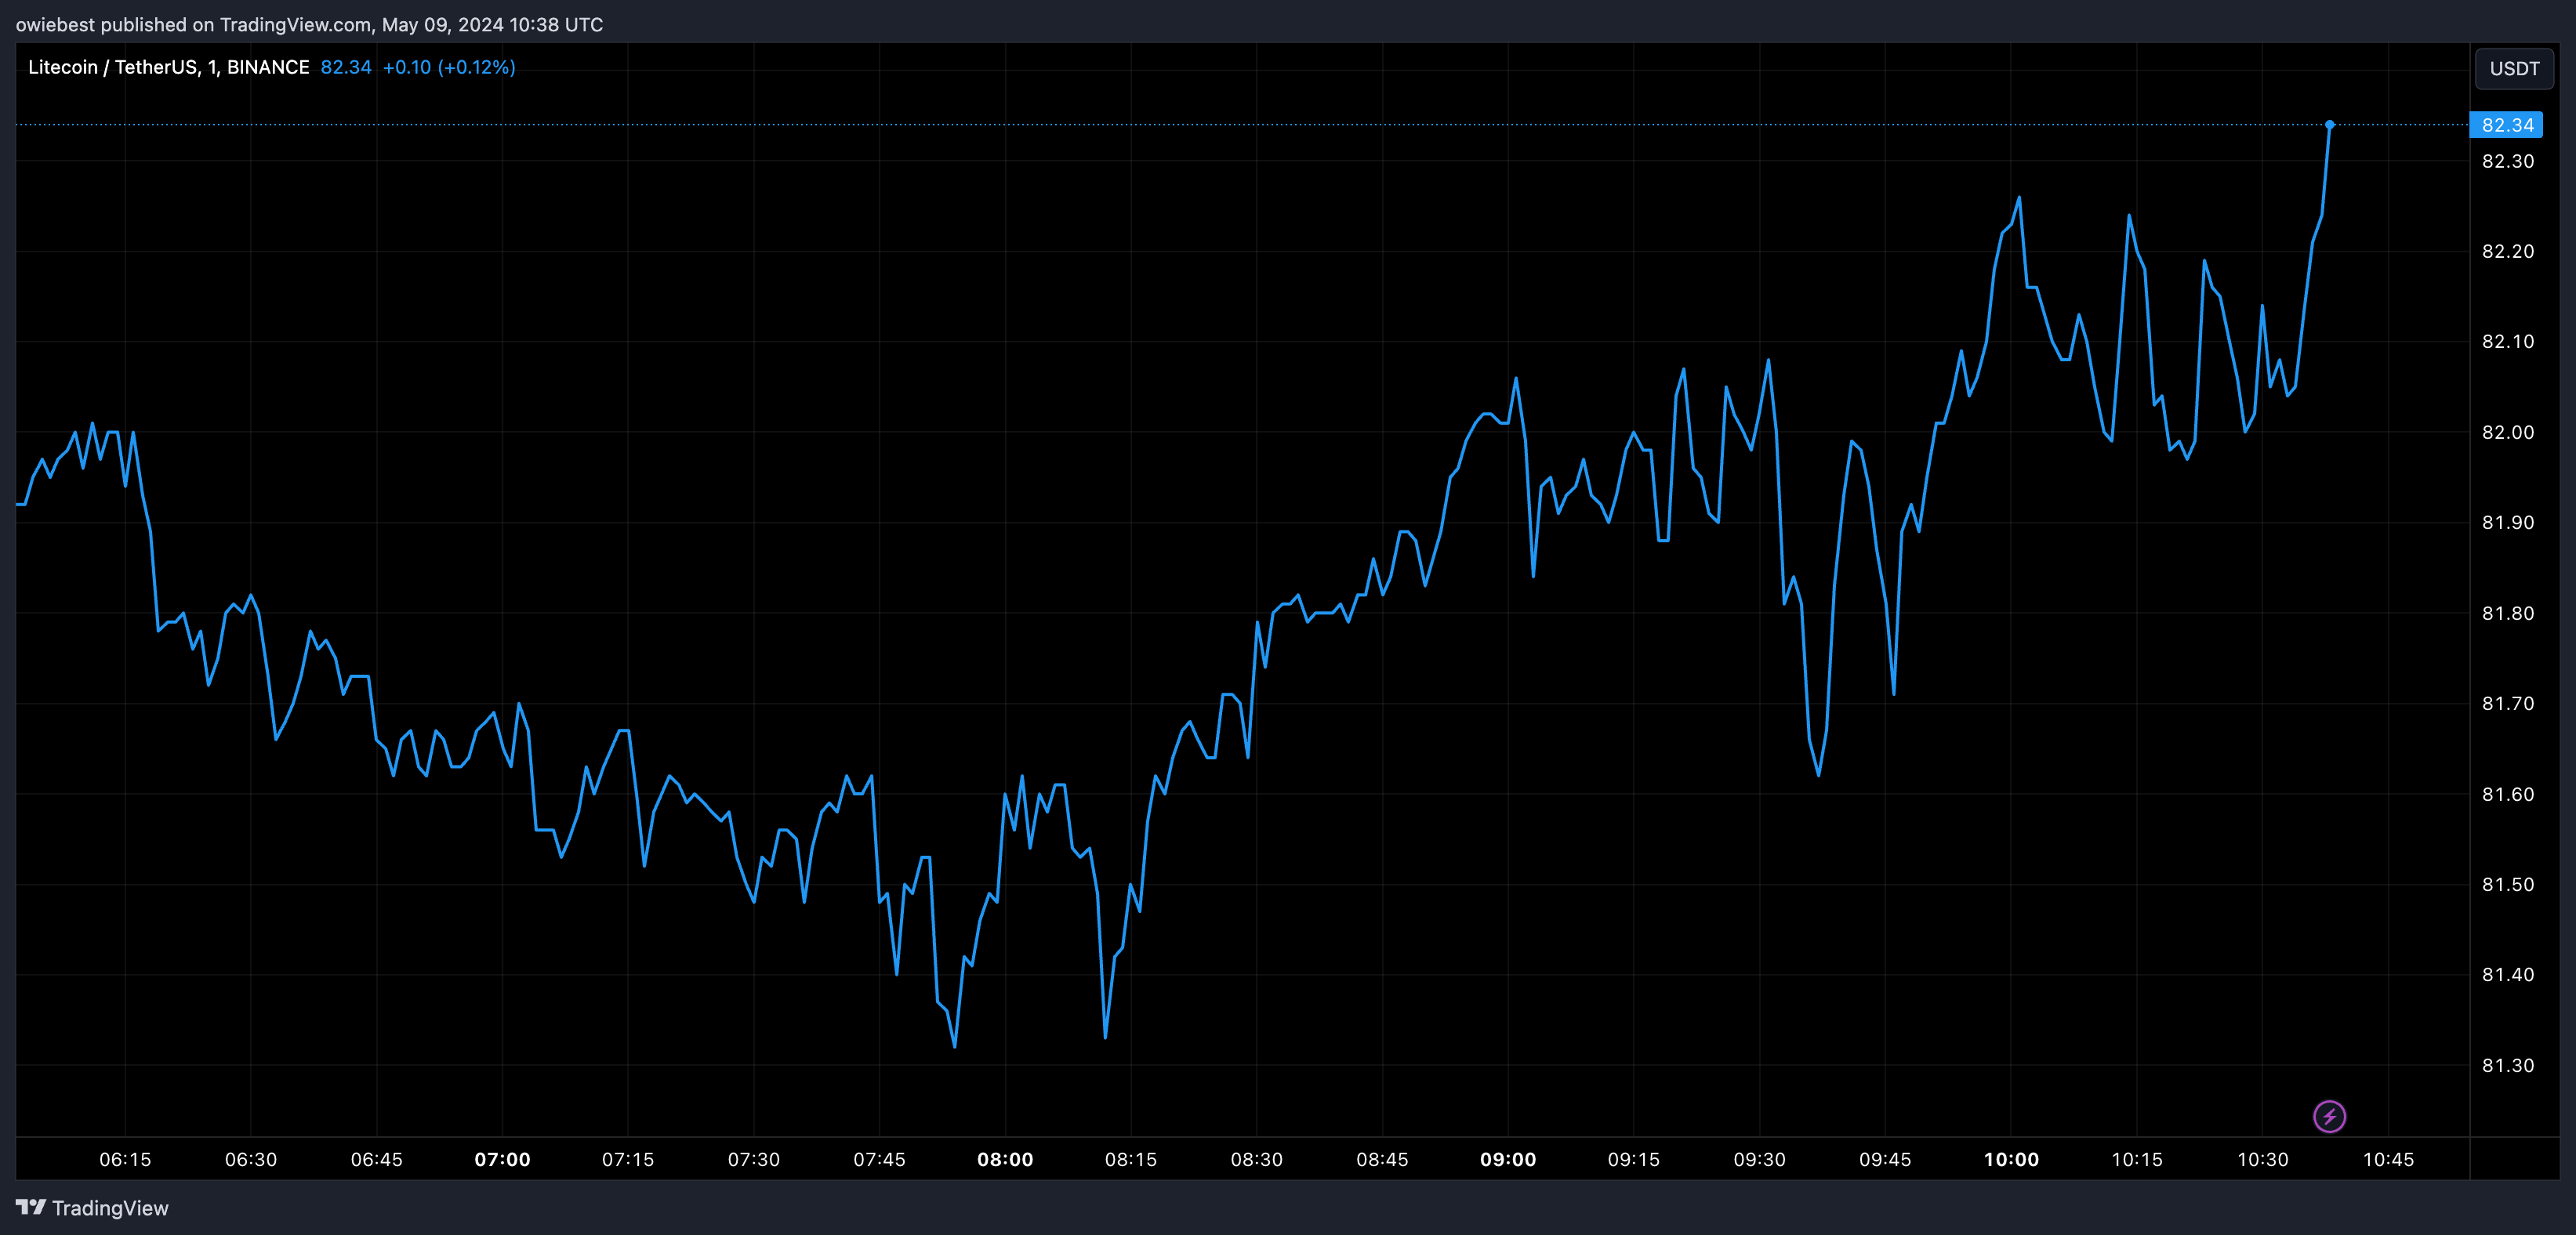The height and width of the screenshot is (1235, 2576).
Task: Click the highlighted 82.34 price label
Action: click(2506, 125)
